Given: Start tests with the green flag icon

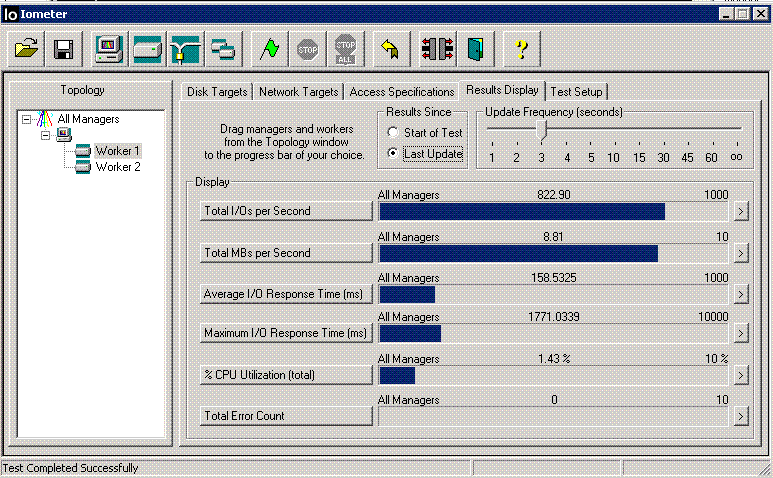Looking at the screenshot, I should 269,48.
